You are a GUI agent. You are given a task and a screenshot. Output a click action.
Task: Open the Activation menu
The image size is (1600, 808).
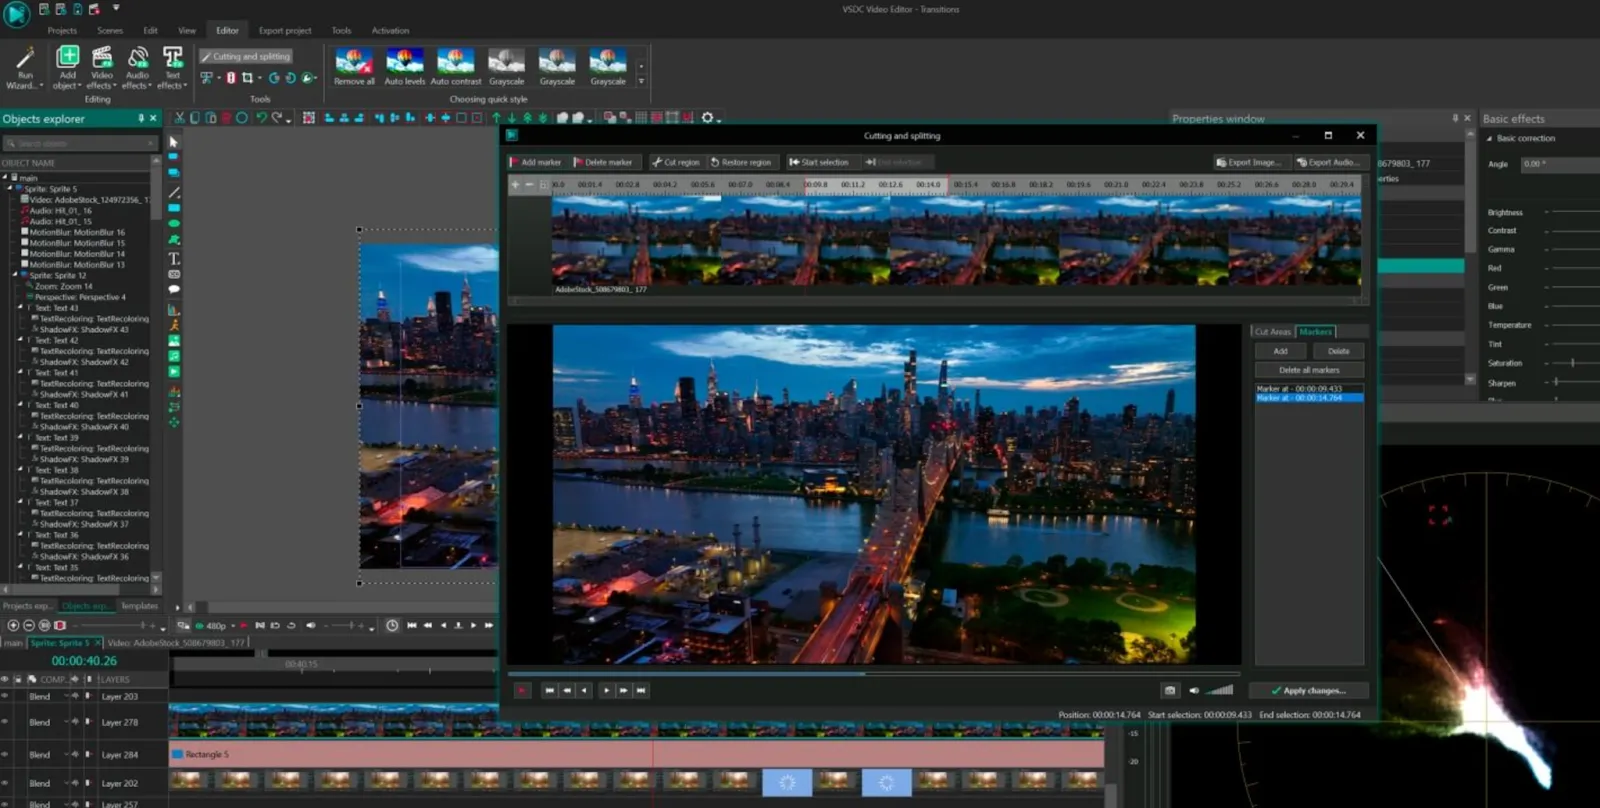390,31
